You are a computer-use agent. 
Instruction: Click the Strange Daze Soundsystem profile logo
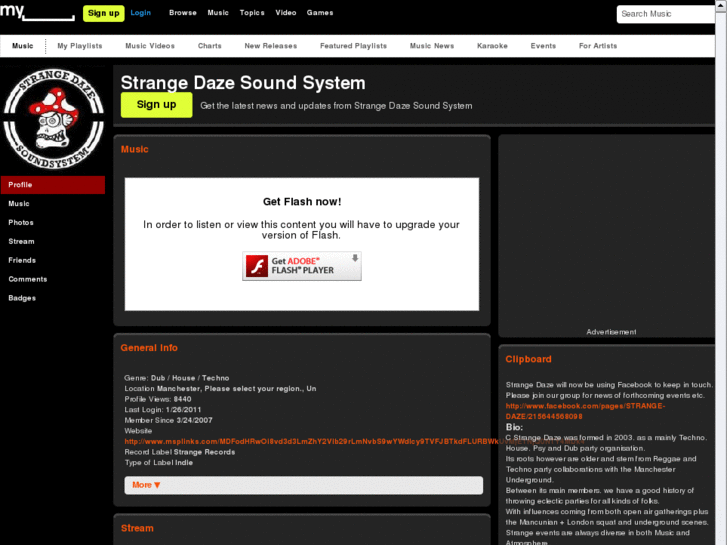coord(54,119)
